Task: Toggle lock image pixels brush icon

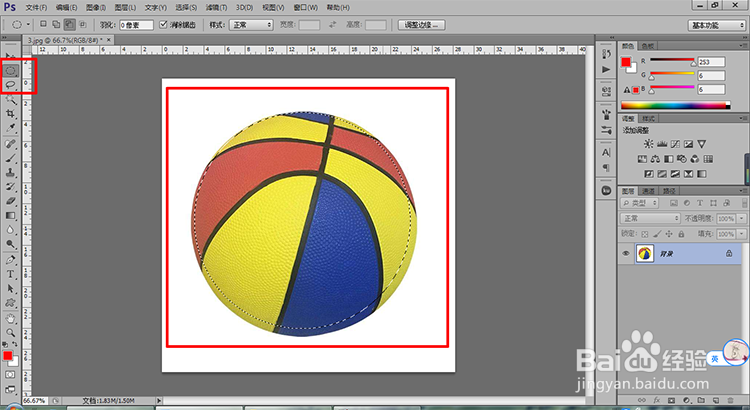Action: pos(657,234)
